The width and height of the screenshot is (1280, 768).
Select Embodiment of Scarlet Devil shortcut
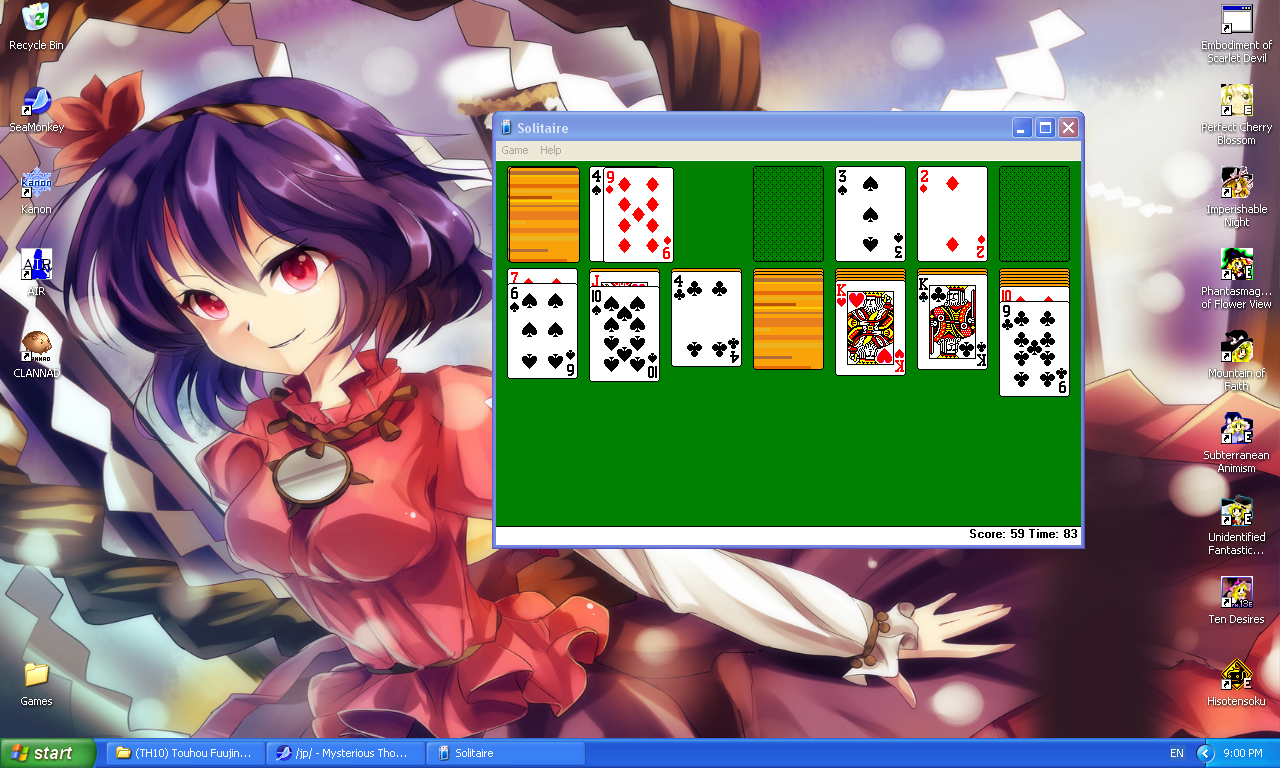coord(1236,33)
